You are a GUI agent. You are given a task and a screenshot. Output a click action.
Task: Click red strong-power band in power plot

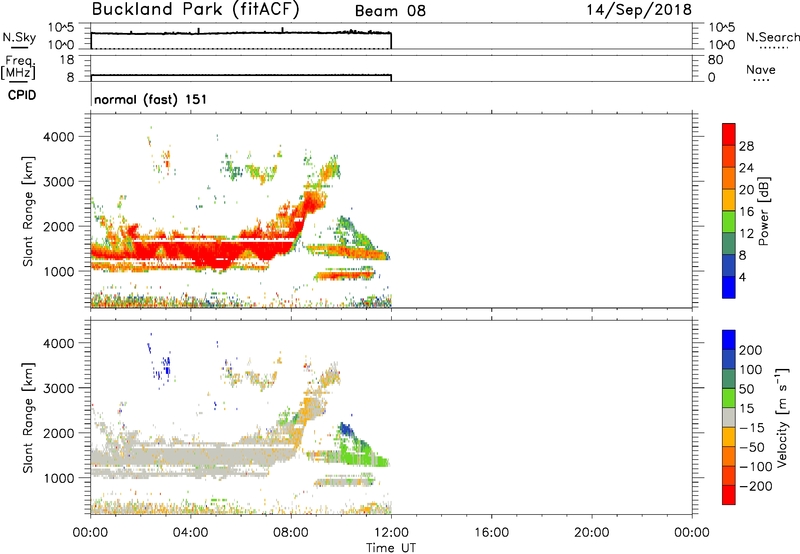[x=204, y=251]
